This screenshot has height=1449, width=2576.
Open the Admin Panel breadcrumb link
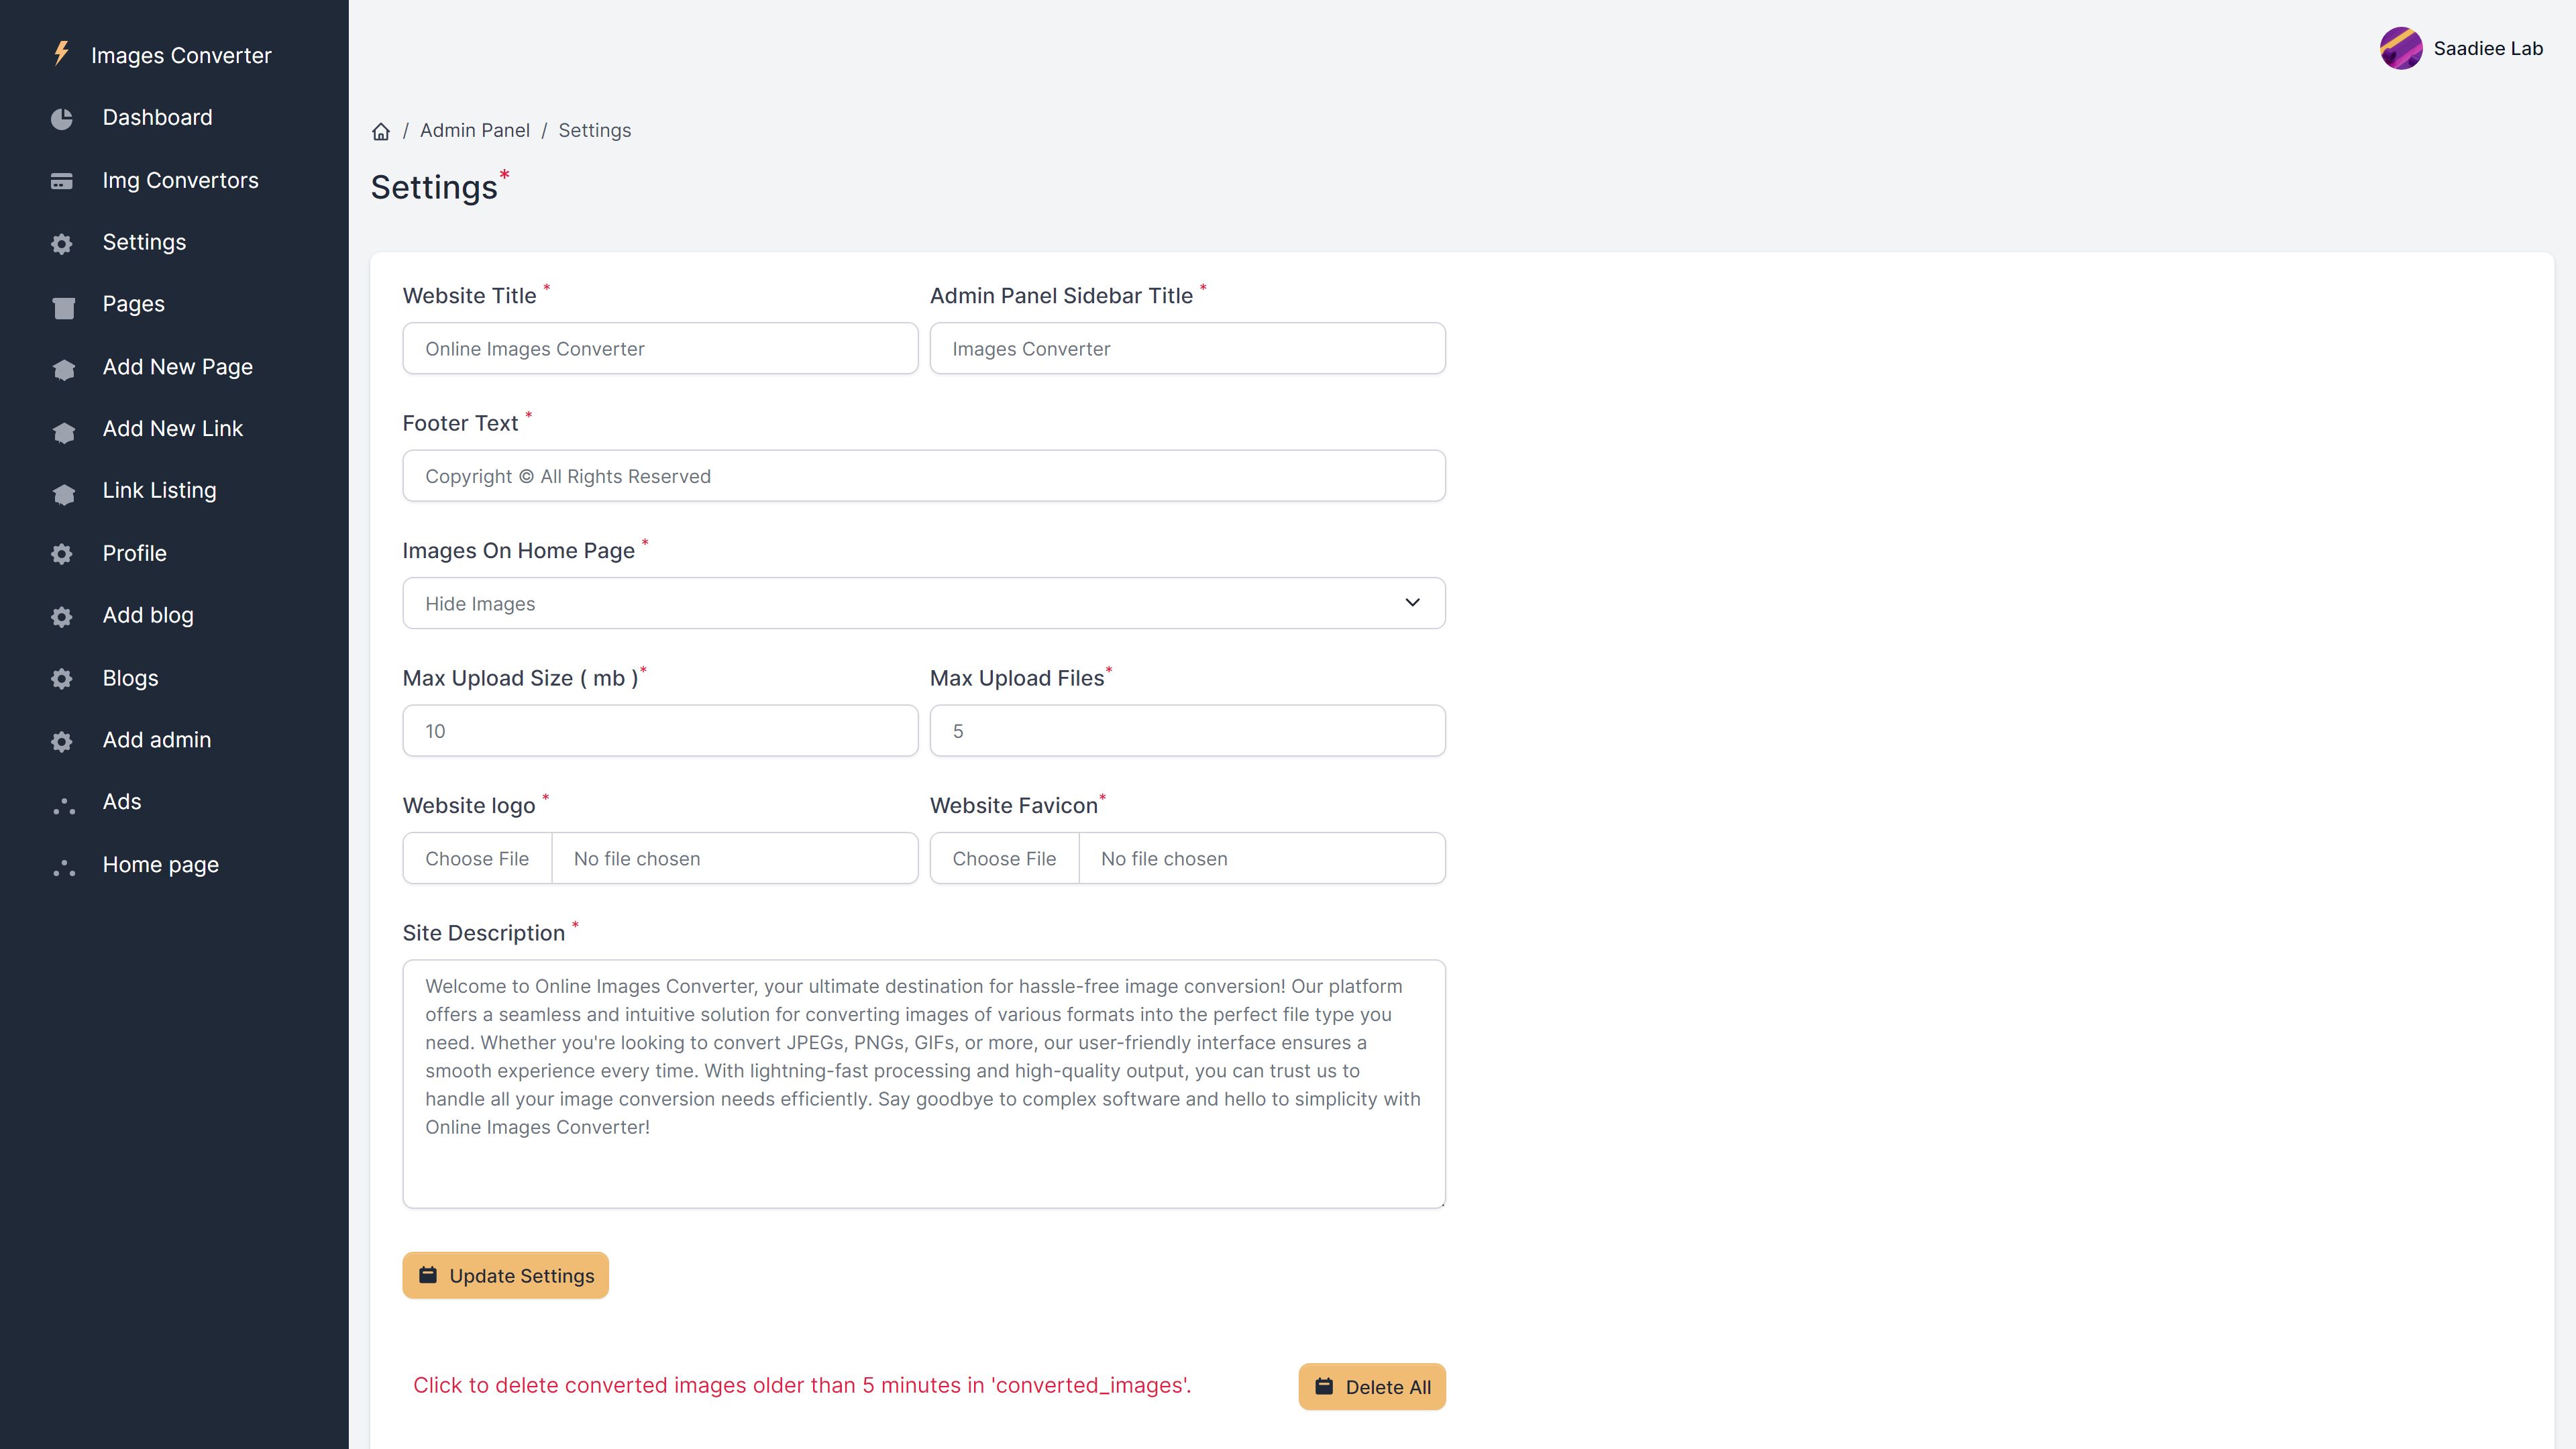coord(474,130)
